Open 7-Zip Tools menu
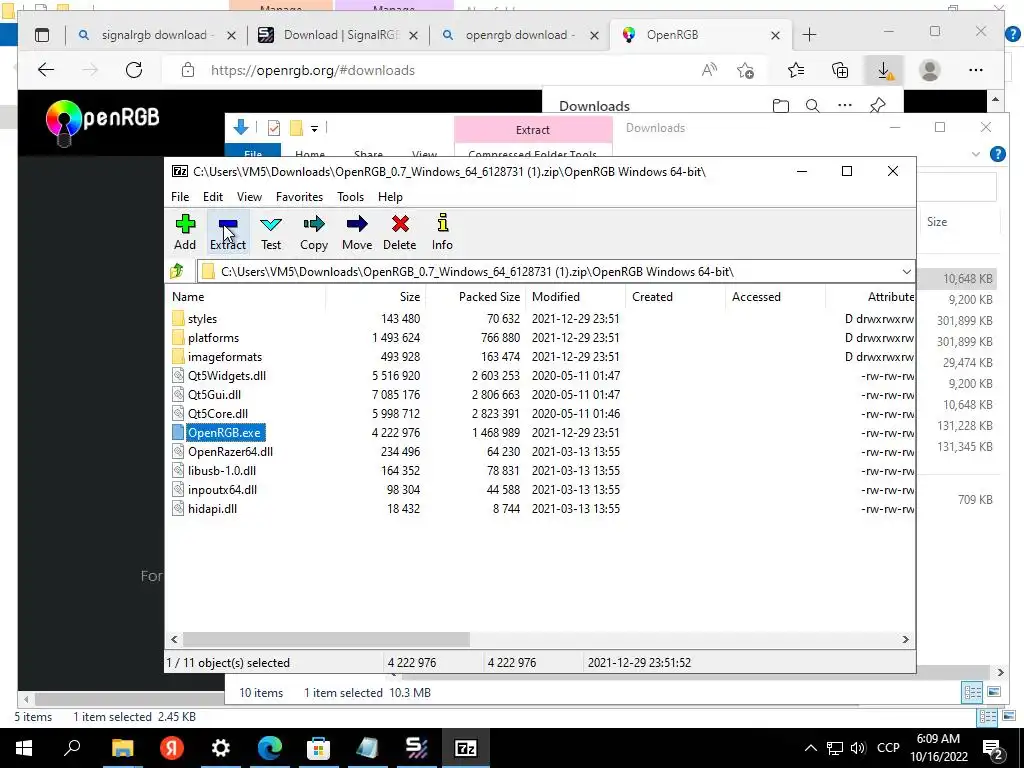Screen dimensions: 1024x768 pos(350,197)
